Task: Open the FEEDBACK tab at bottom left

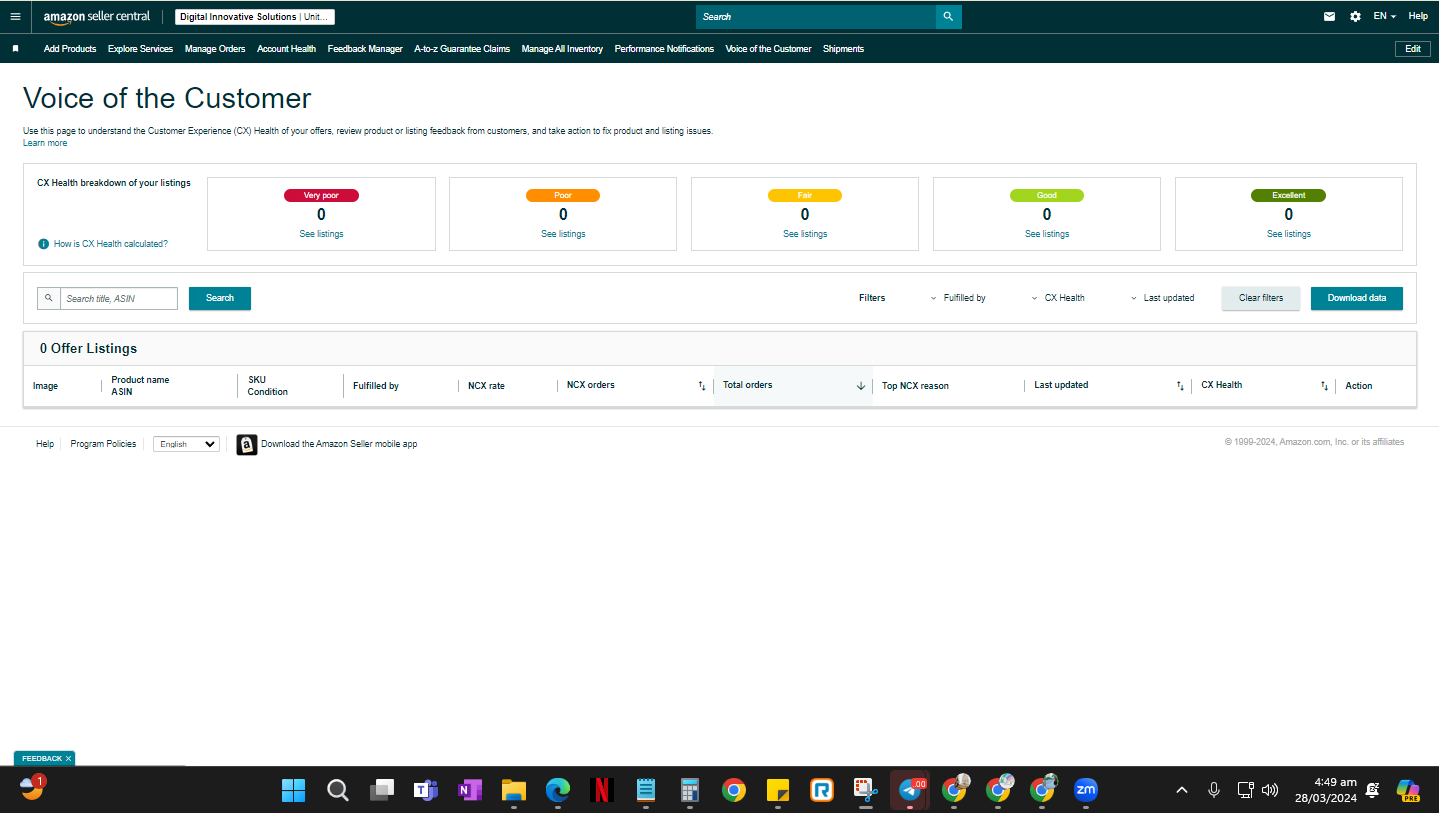Action: 42,759
